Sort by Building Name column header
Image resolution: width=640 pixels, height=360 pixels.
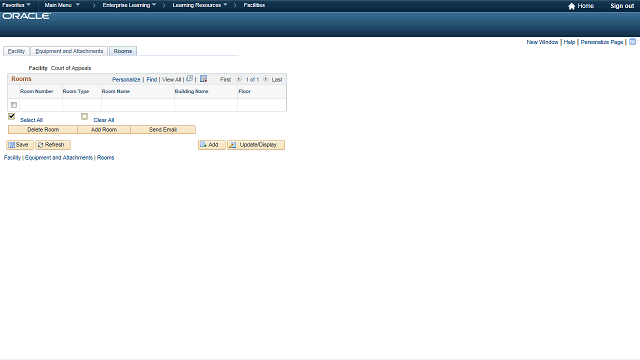[x=191, y=91]
